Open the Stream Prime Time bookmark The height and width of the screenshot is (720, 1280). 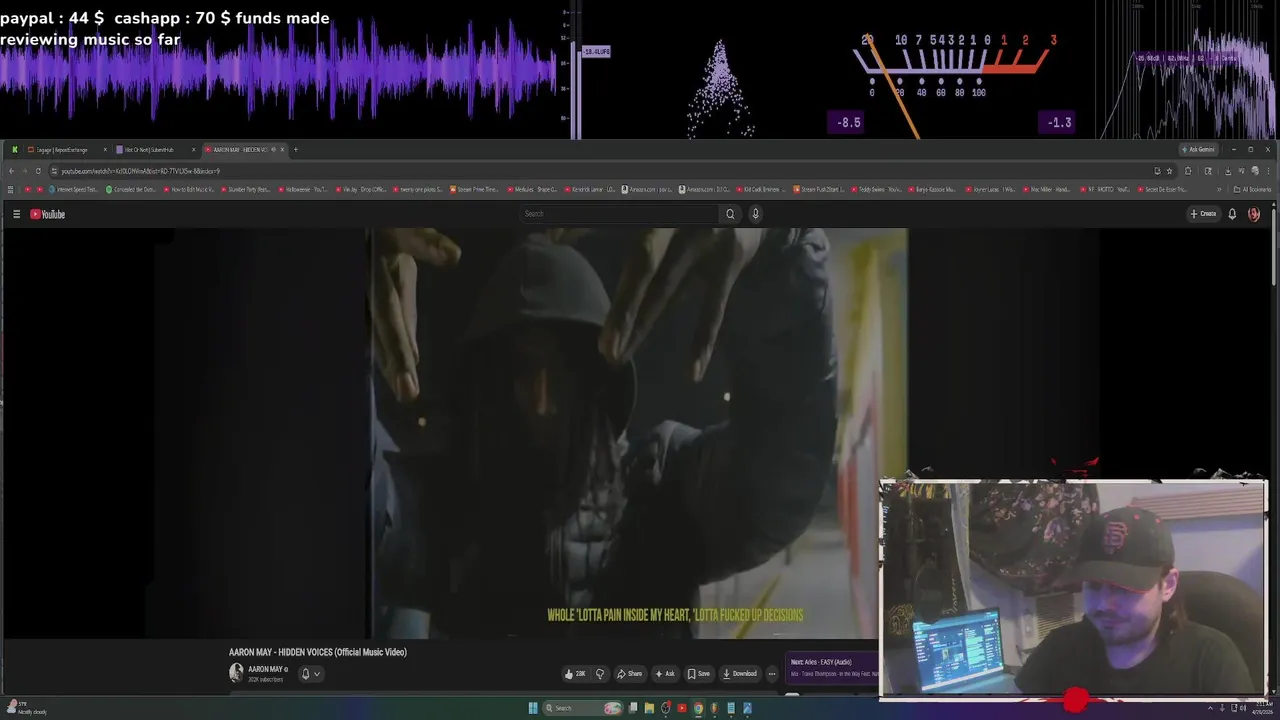click(475, 189)
